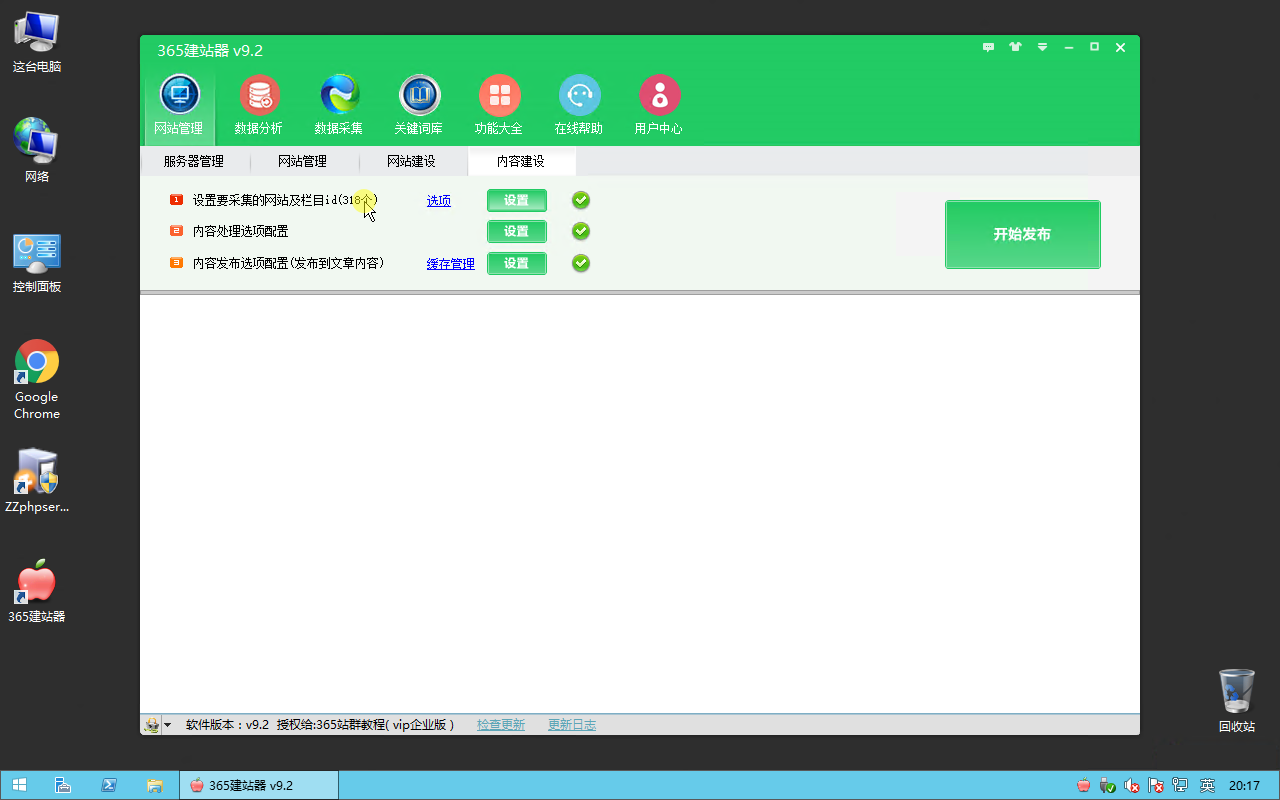Click the 内容处理选项配置 step text
Image resolution: width=1280 pixels, height=800 pixels.
(x=241, y=231)
